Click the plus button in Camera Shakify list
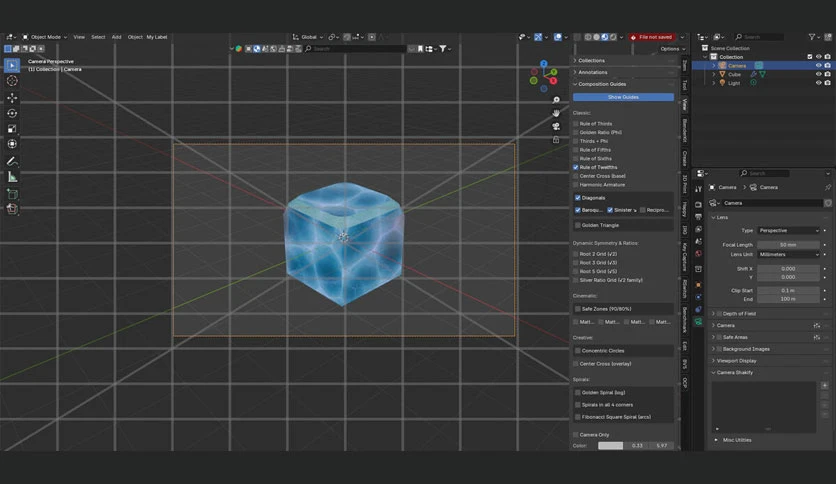 click(x=825, y=385)
